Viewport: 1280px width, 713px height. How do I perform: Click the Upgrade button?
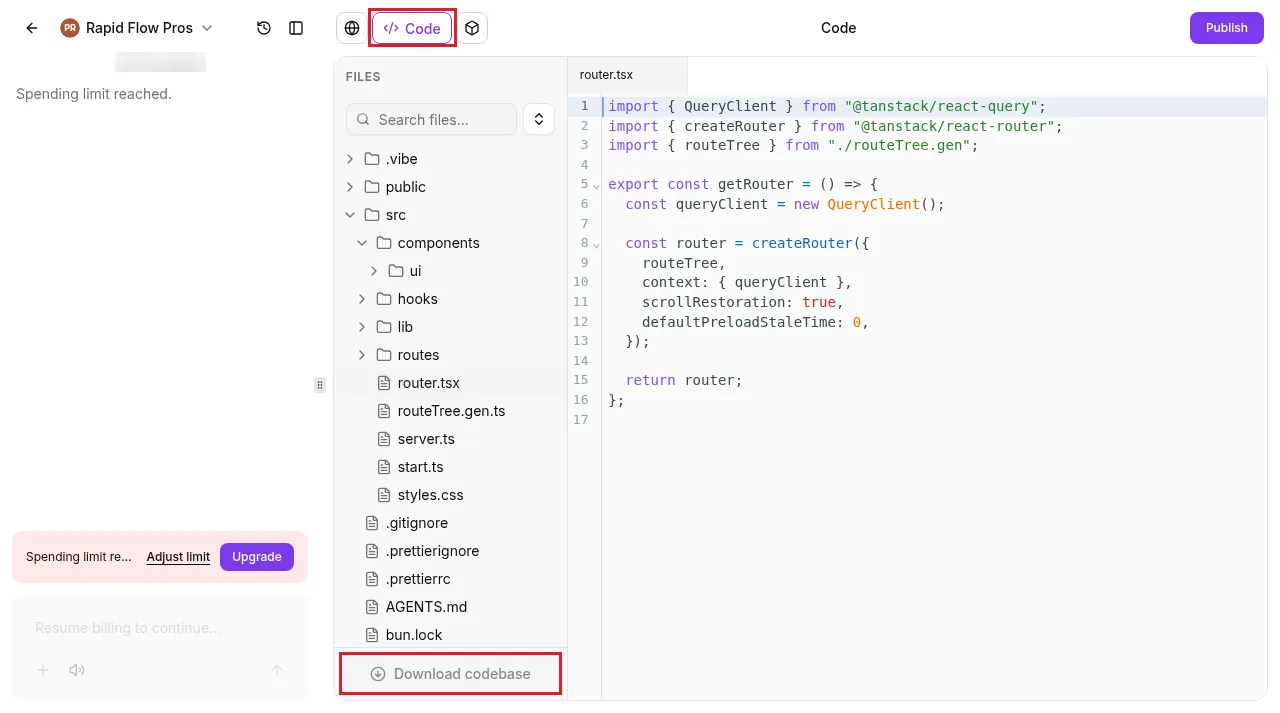pyautogui.click(x=257, y=557)
